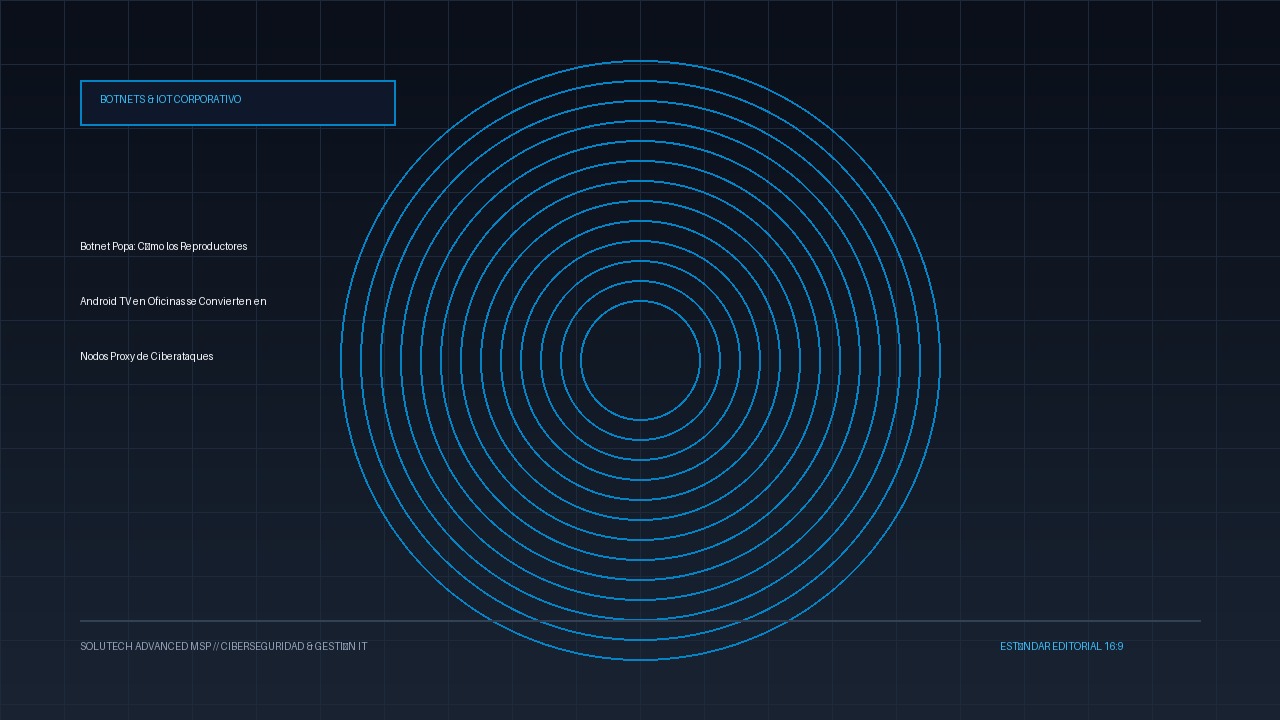1280x720 pixels.
Task: Click the ESTÁNDAR EDITORIAL label
Action: (x=1050, y=646)
